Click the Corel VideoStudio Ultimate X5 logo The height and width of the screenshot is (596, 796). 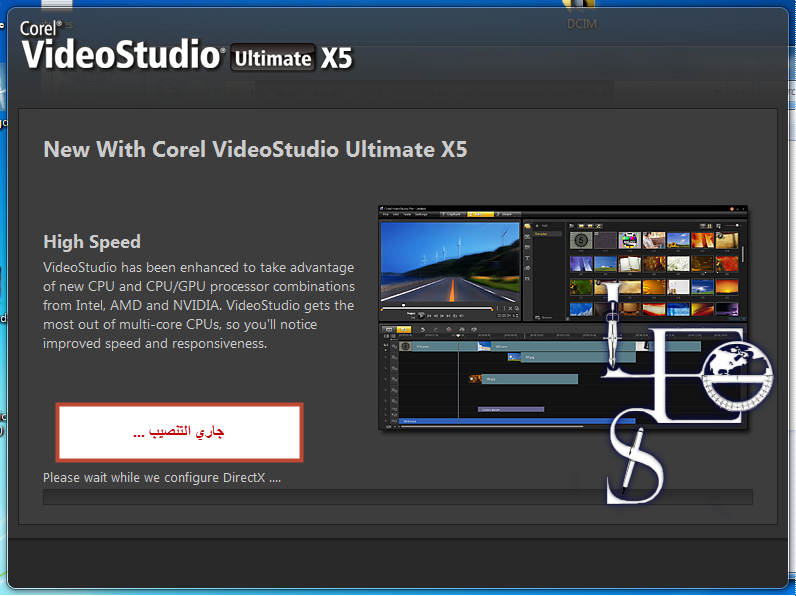click(x=186, y=46)
